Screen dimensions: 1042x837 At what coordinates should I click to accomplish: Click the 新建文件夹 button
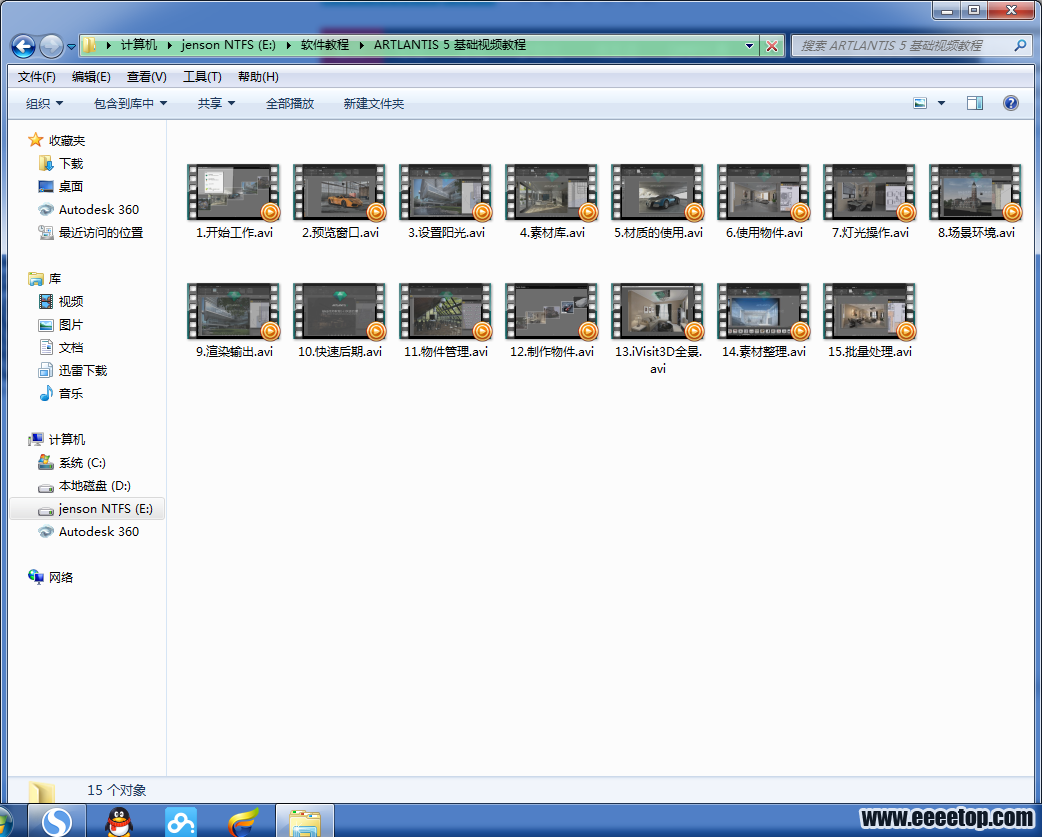[x=373, y=104]
